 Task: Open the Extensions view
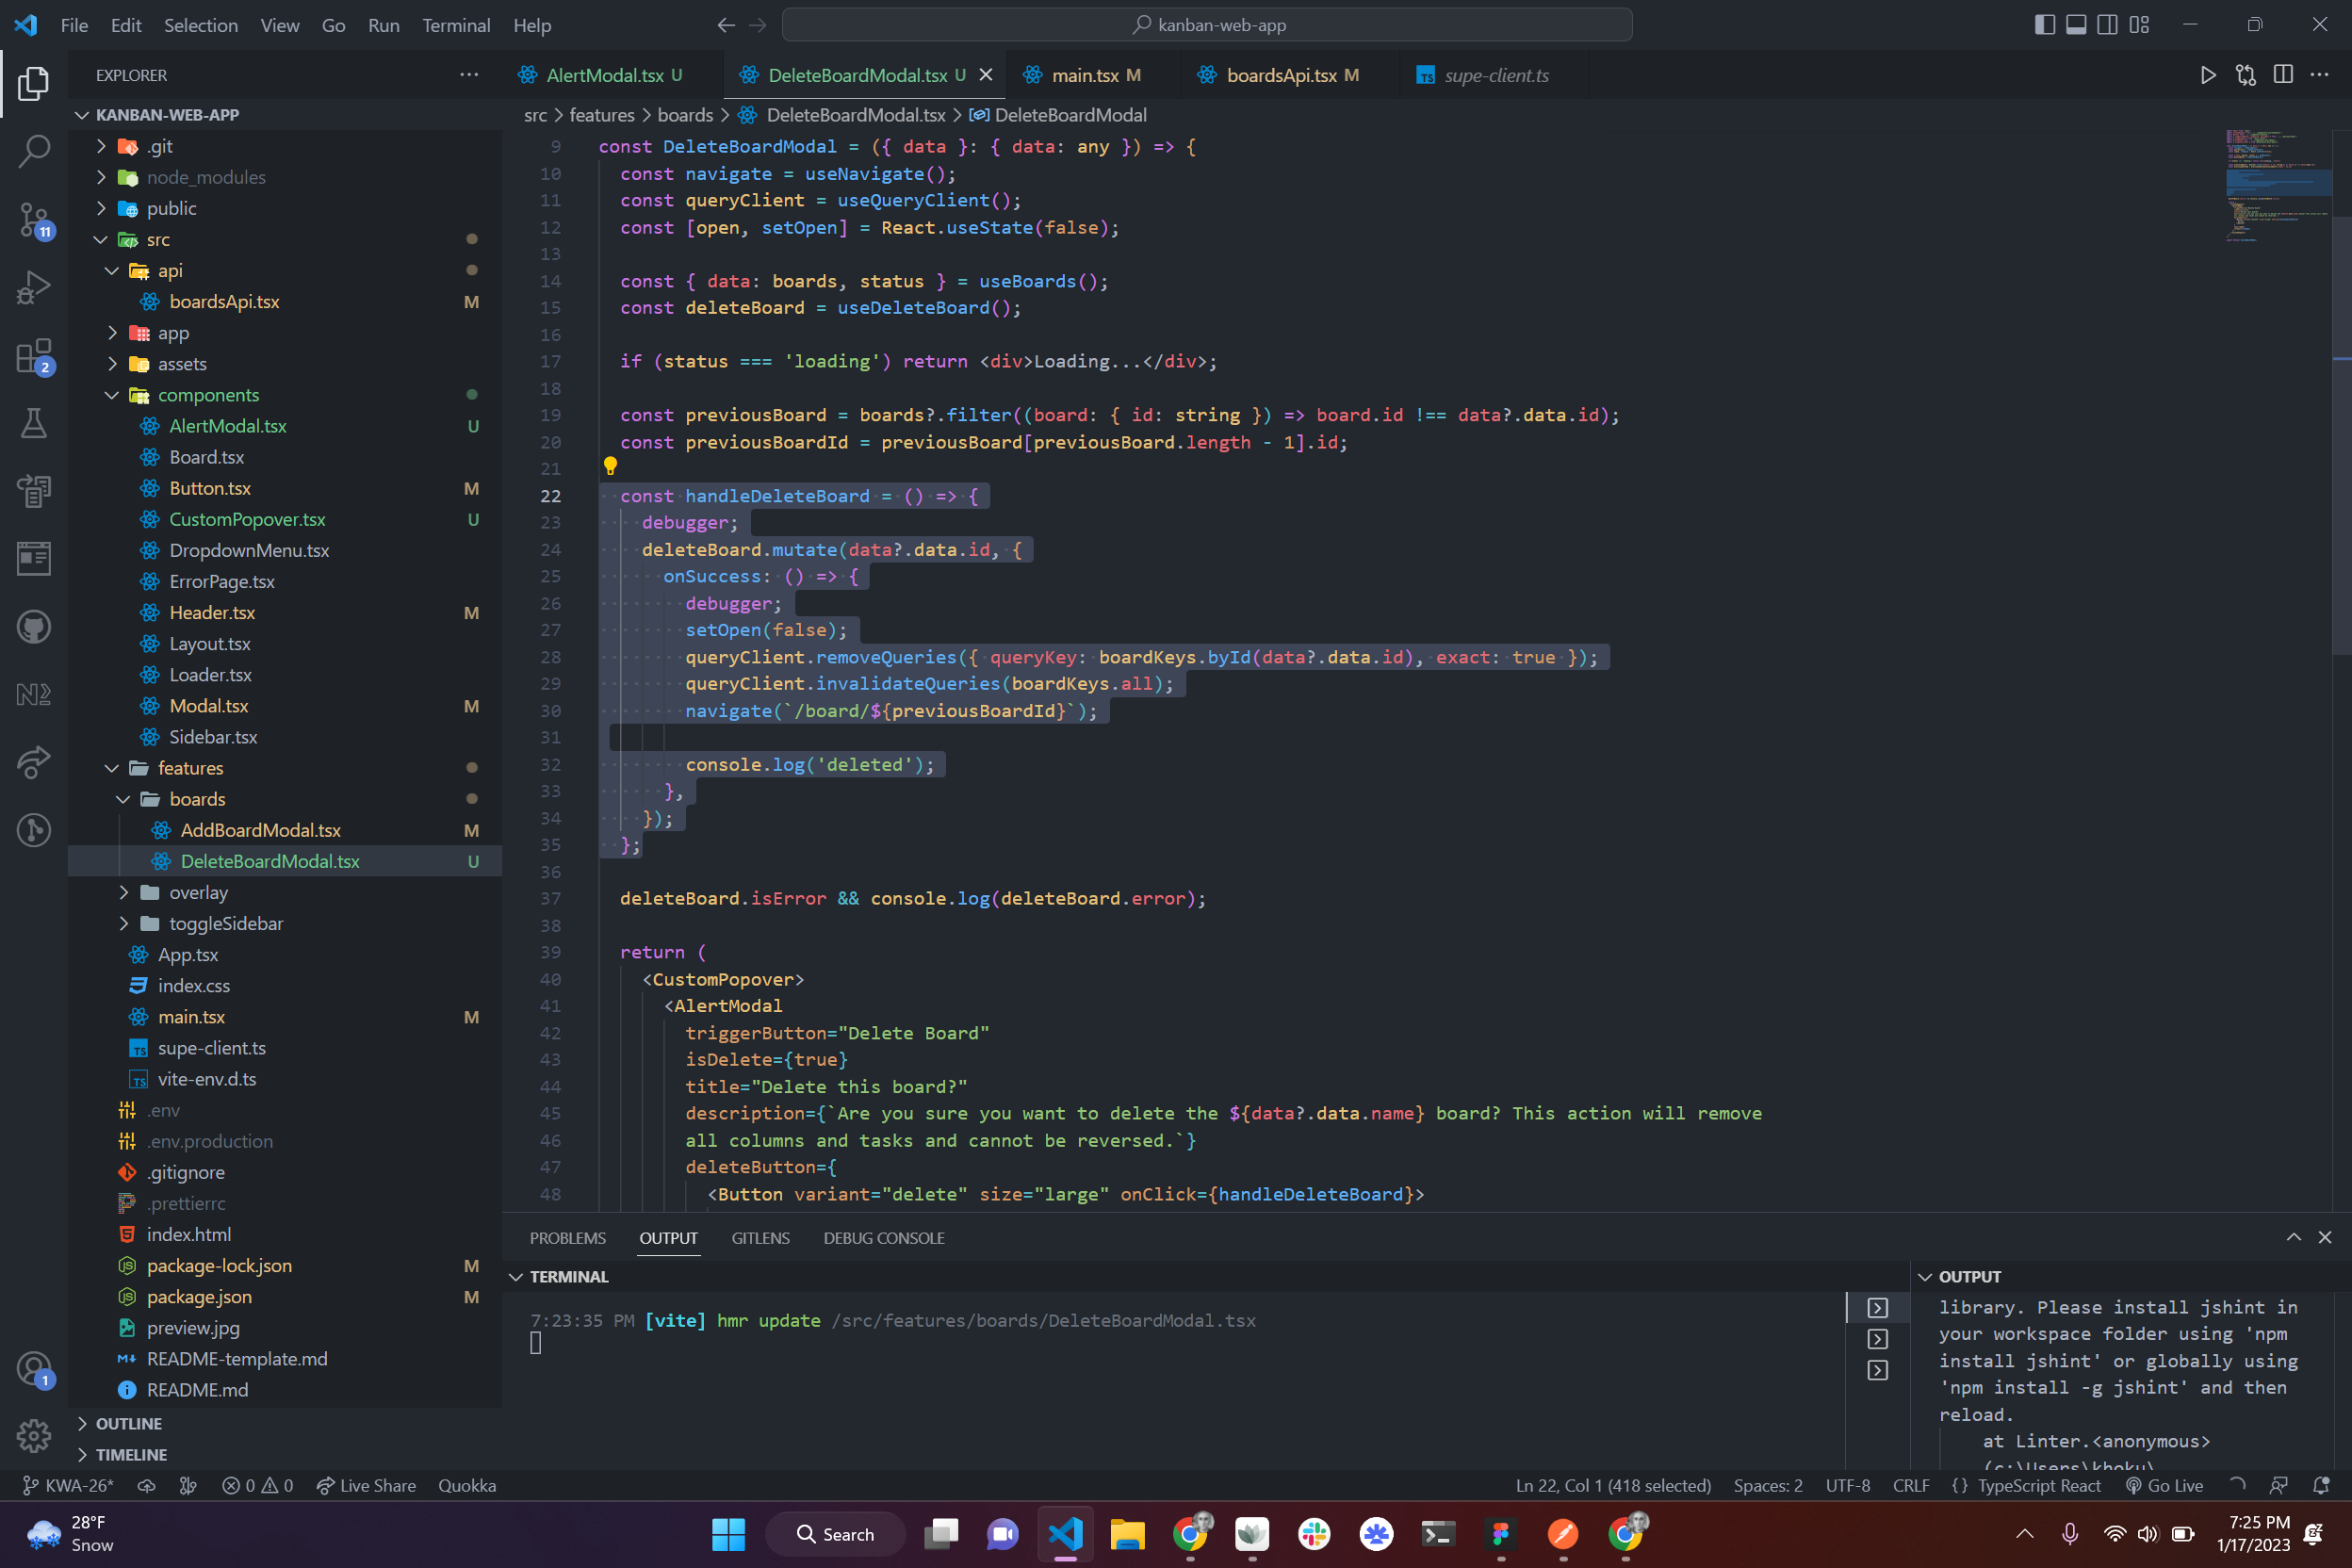33,355
